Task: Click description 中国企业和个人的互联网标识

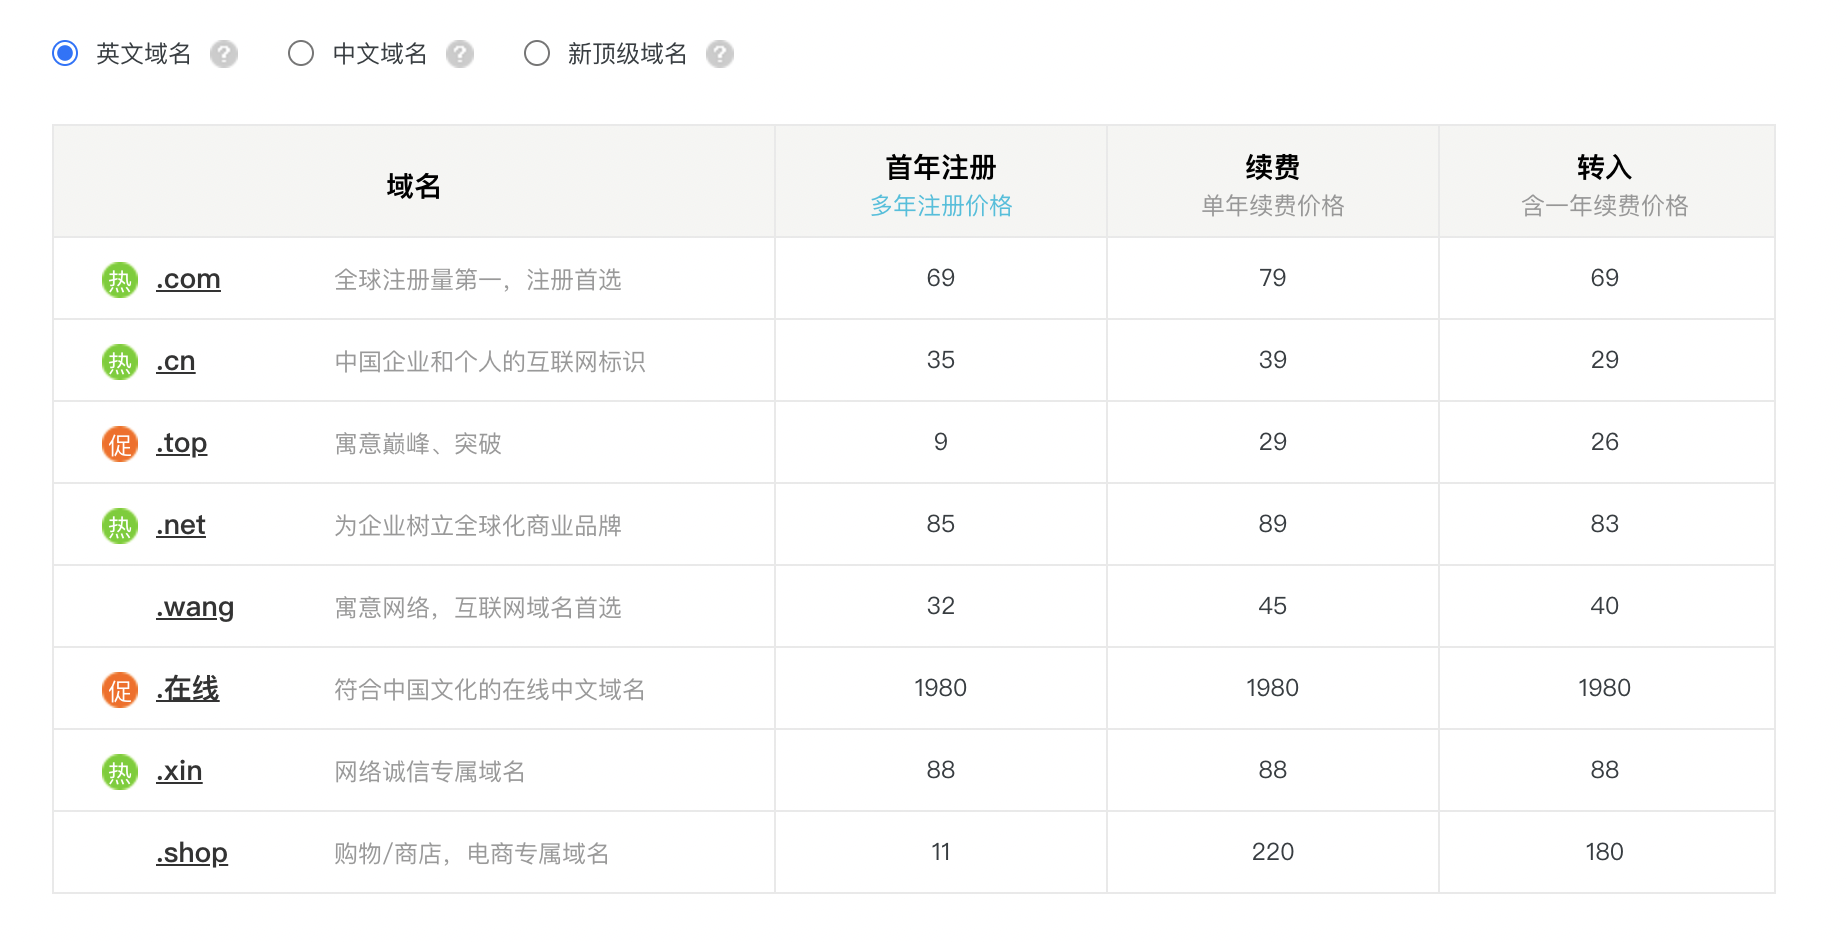Action: (x=490, y=362)
